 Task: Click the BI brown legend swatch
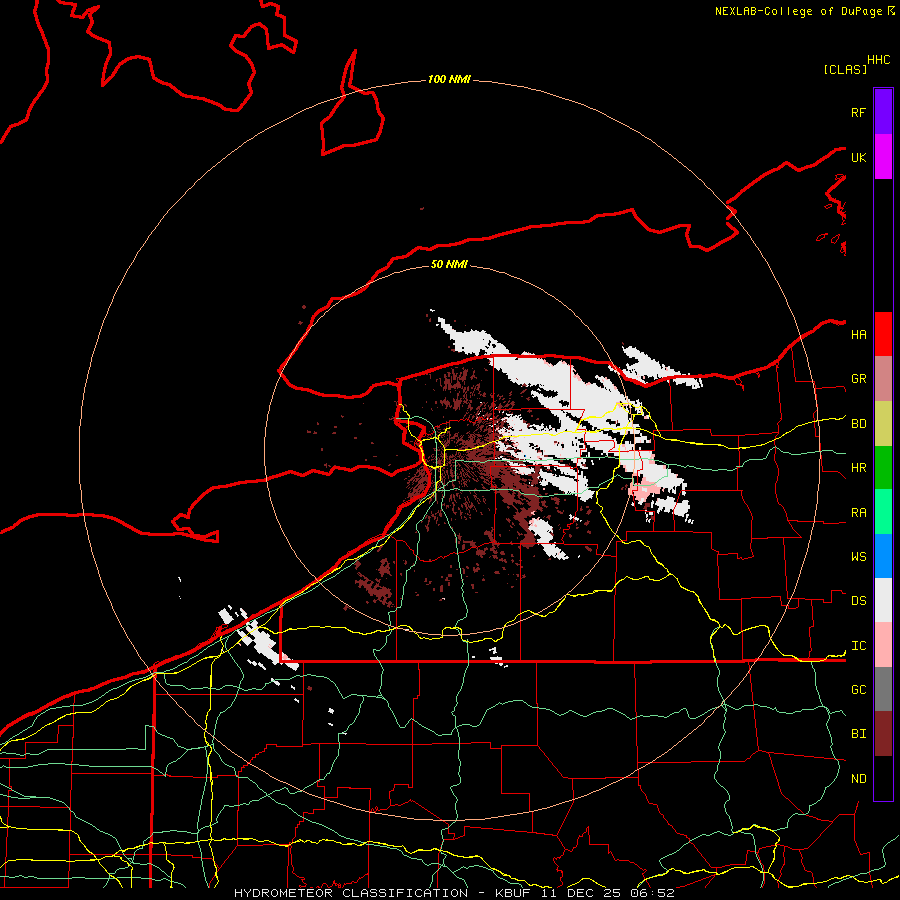(883, 734)
